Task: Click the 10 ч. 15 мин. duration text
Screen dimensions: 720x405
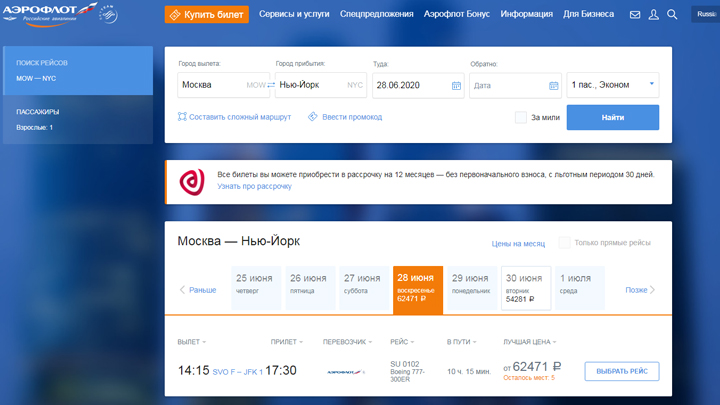Action: coord(469,371)
